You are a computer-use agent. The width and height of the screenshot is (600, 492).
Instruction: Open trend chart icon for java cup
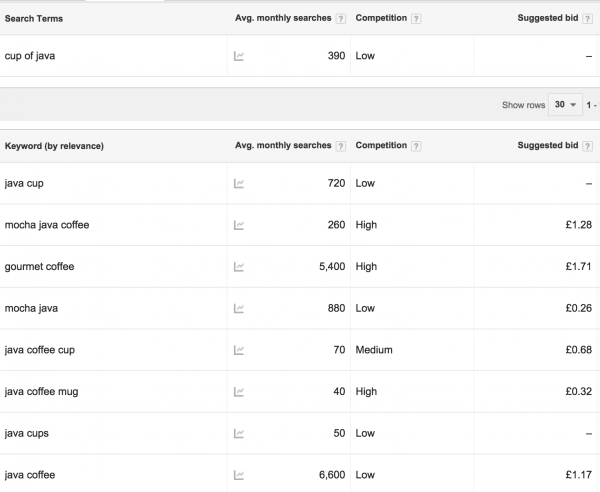(239, 184)
